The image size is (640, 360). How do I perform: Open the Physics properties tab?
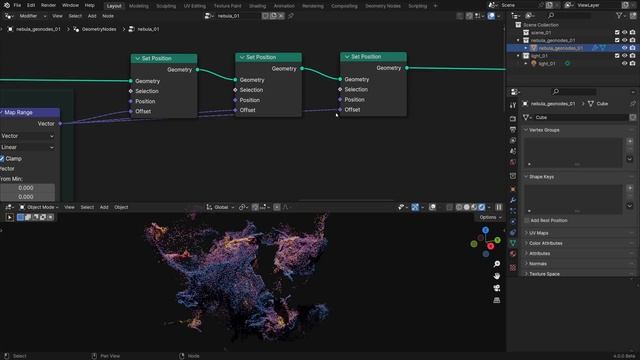[513, 222]
